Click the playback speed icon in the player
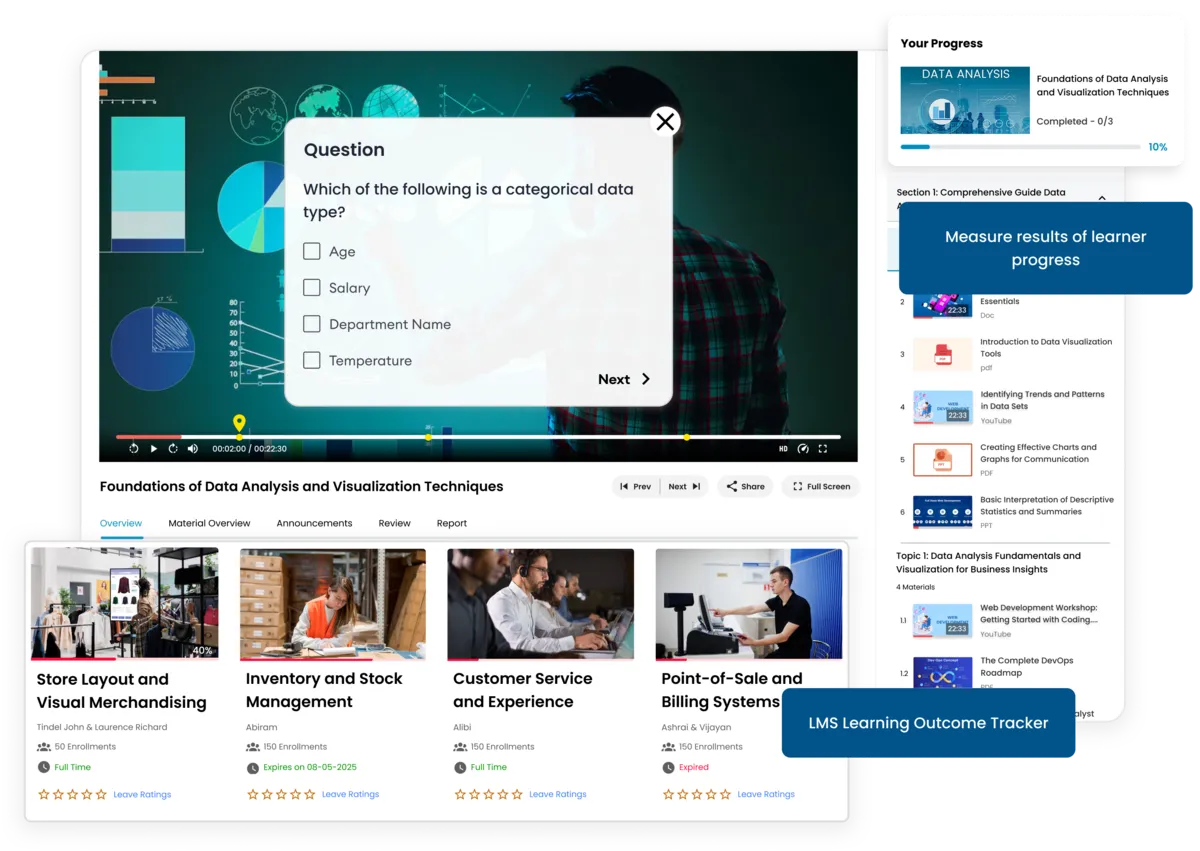 pyautogui.click(x=803, y=448)
